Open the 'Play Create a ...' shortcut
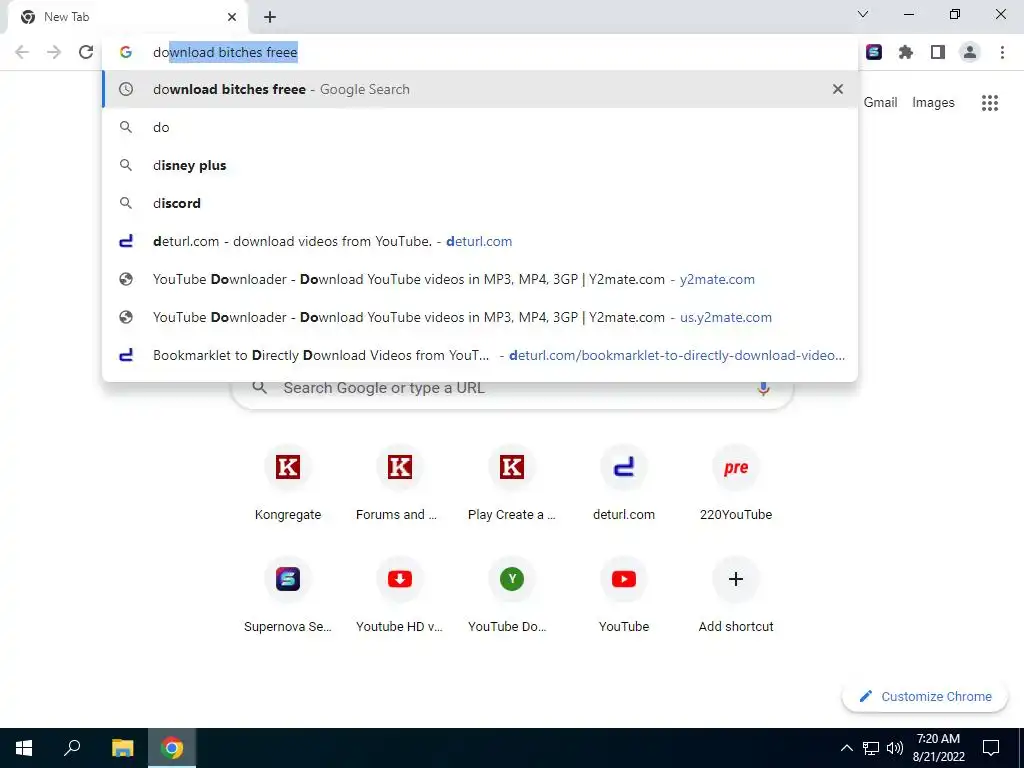1024x768 pixels. 512,485
